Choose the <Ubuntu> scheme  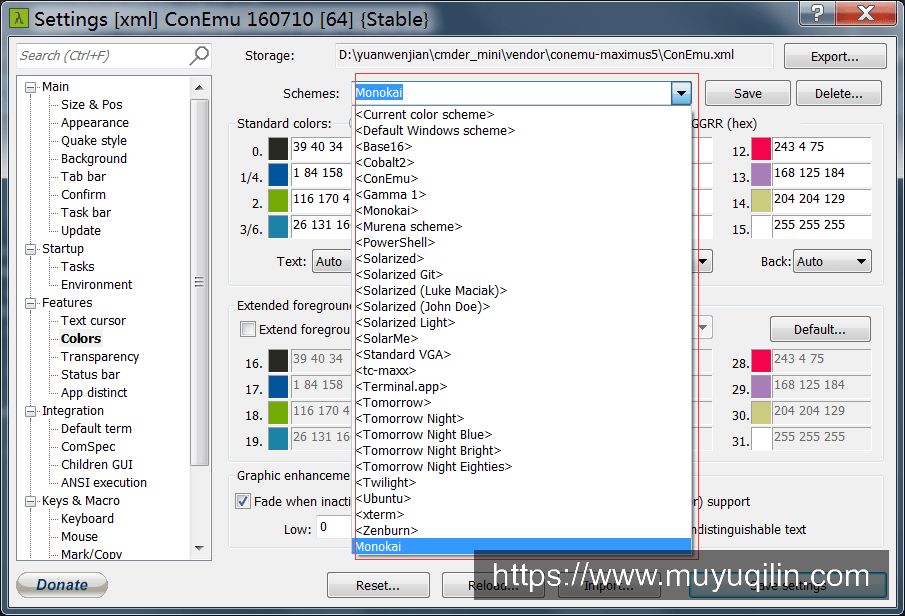[383, 498]
